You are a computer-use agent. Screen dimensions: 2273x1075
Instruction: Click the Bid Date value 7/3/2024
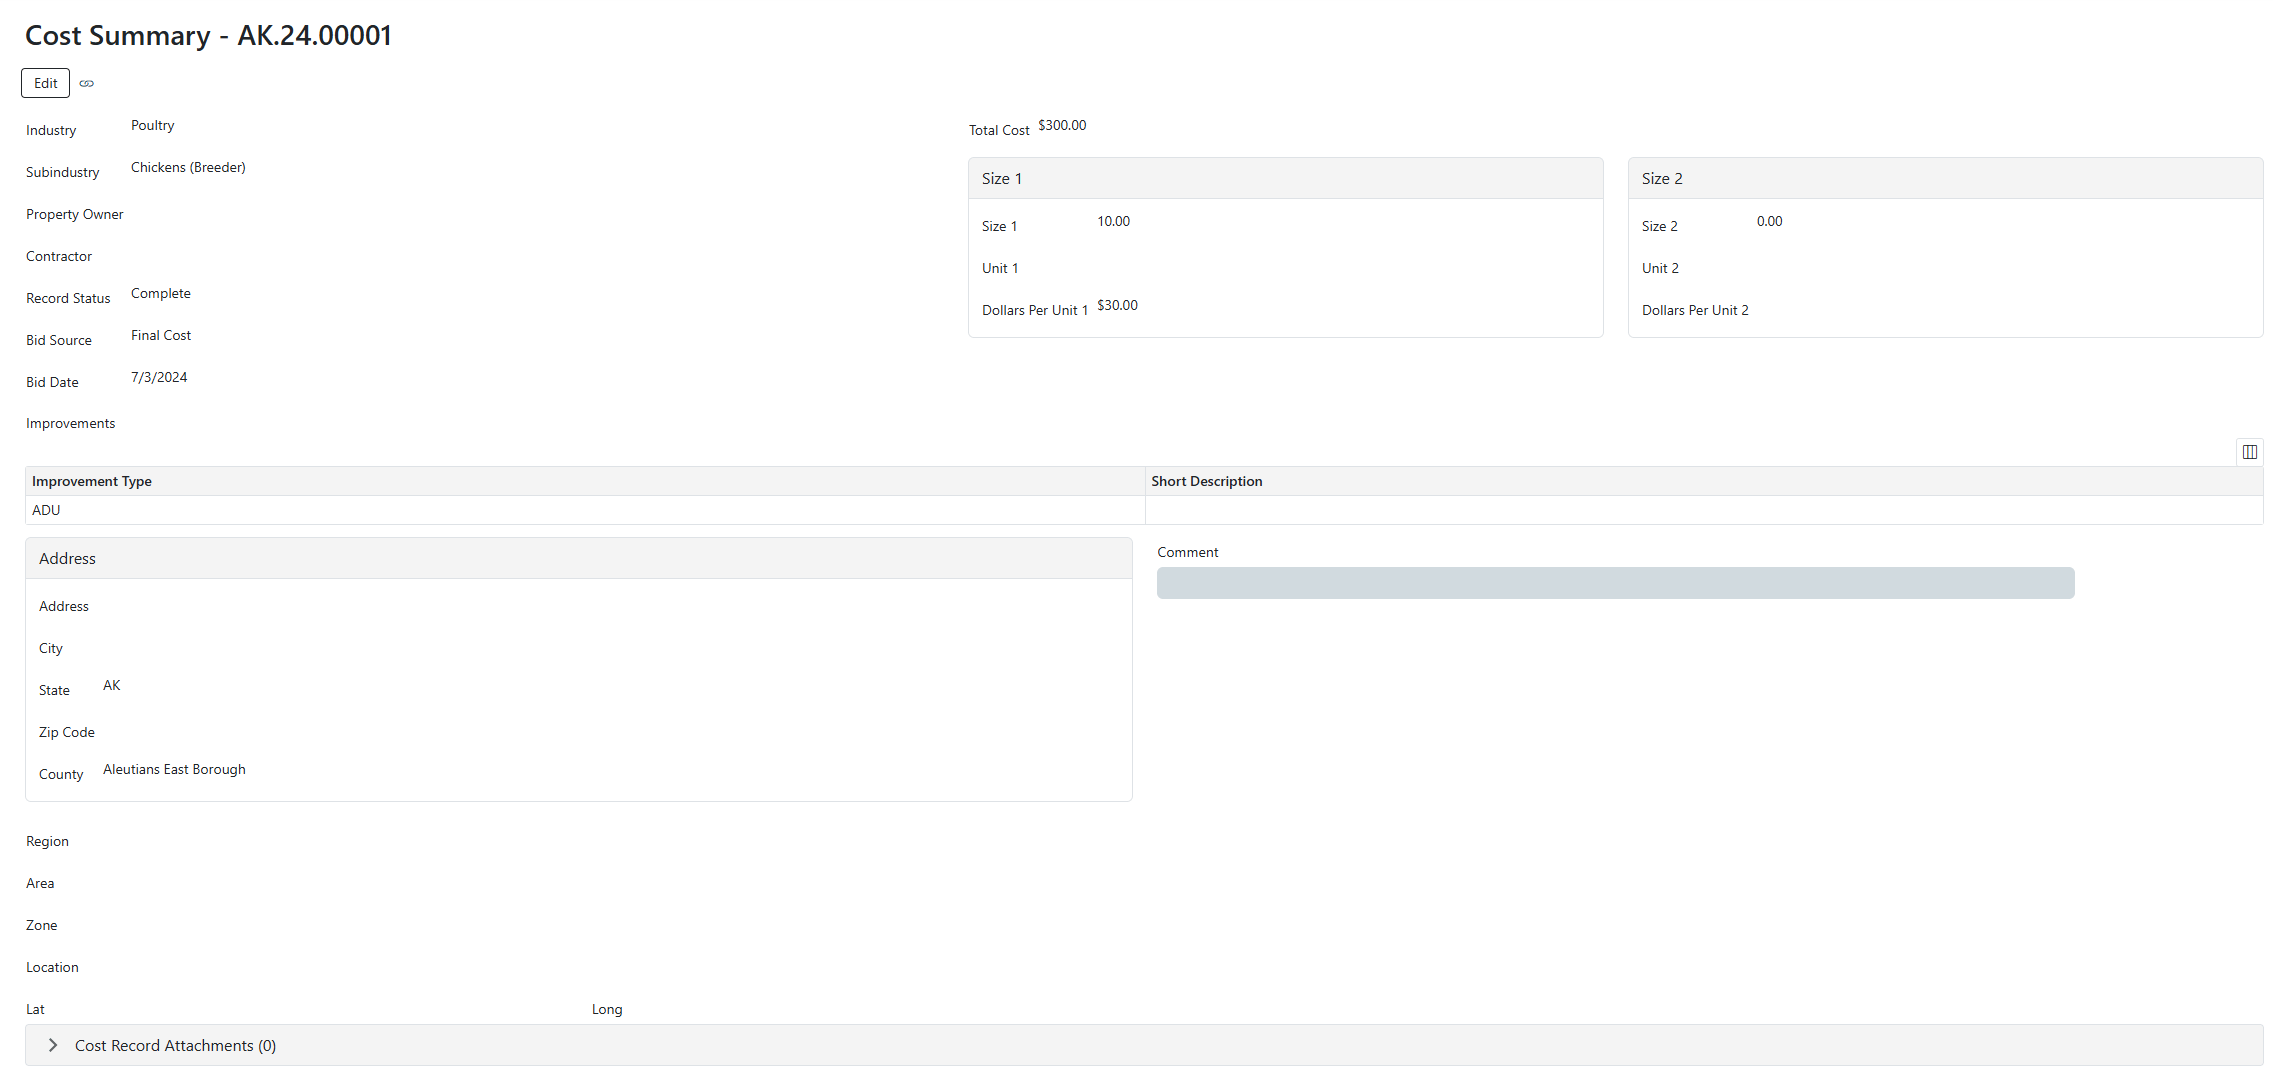[x=159, y=377]
